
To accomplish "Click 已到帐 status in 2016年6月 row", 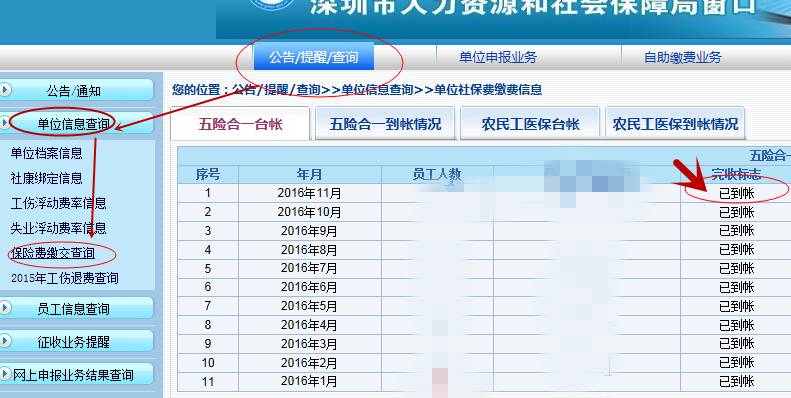I will 737,287.
